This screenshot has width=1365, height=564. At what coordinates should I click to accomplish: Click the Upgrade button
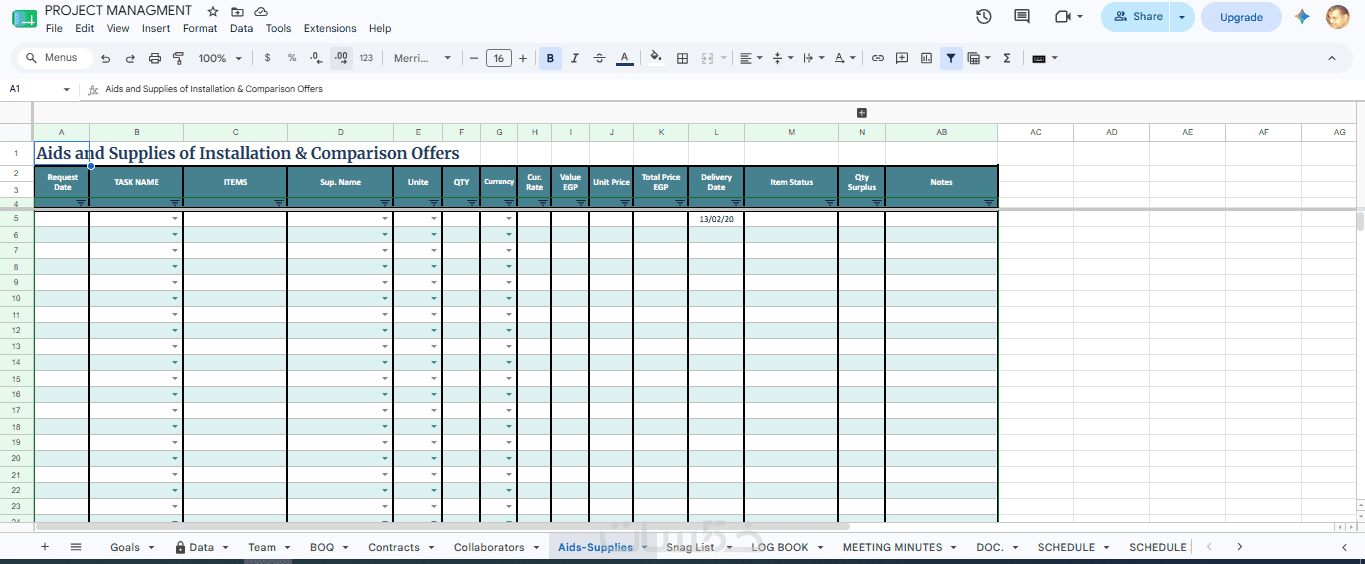coord(1241,17)
